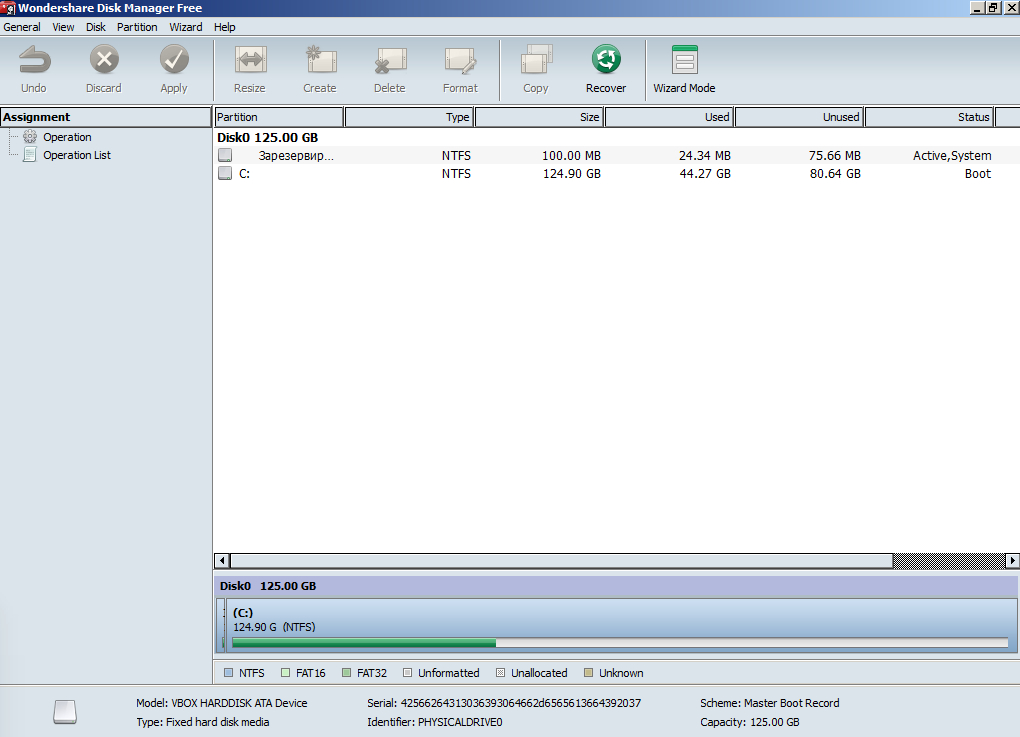Viewport: 1020px width, 737px height.
Task: Open the Wizard menu
Action: click(186, 27)
